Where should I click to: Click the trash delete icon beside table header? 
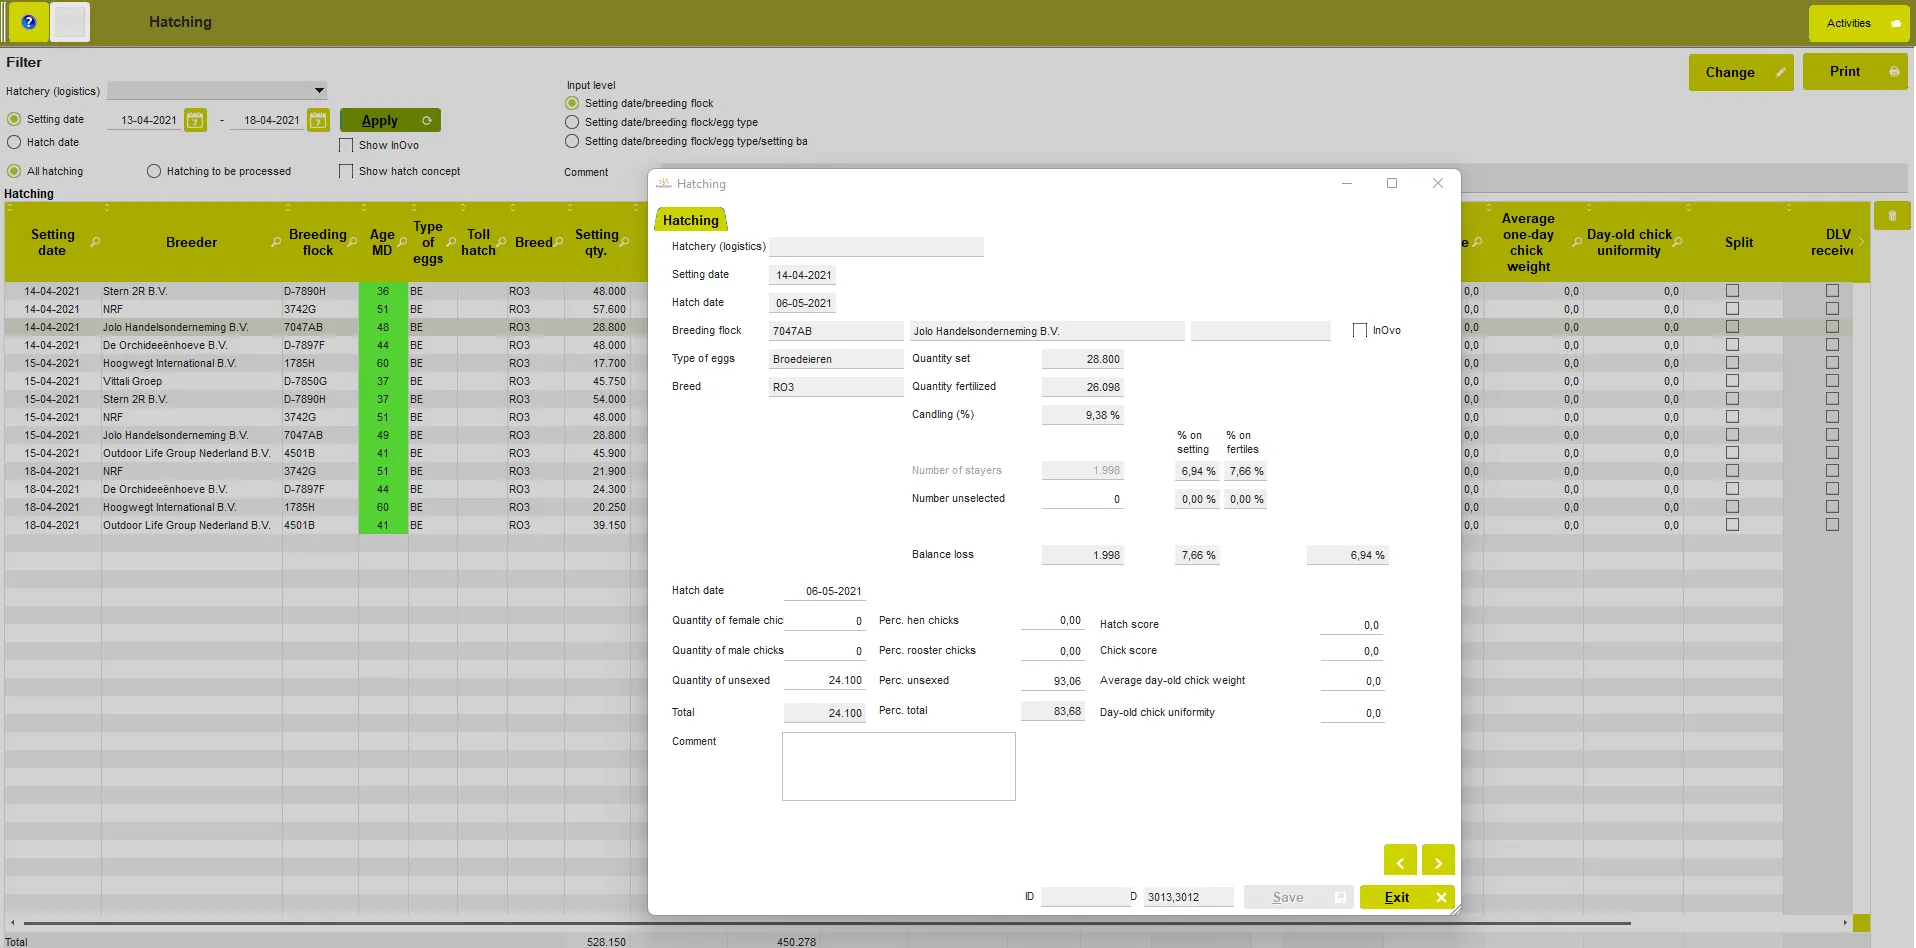click(1891, 216)
